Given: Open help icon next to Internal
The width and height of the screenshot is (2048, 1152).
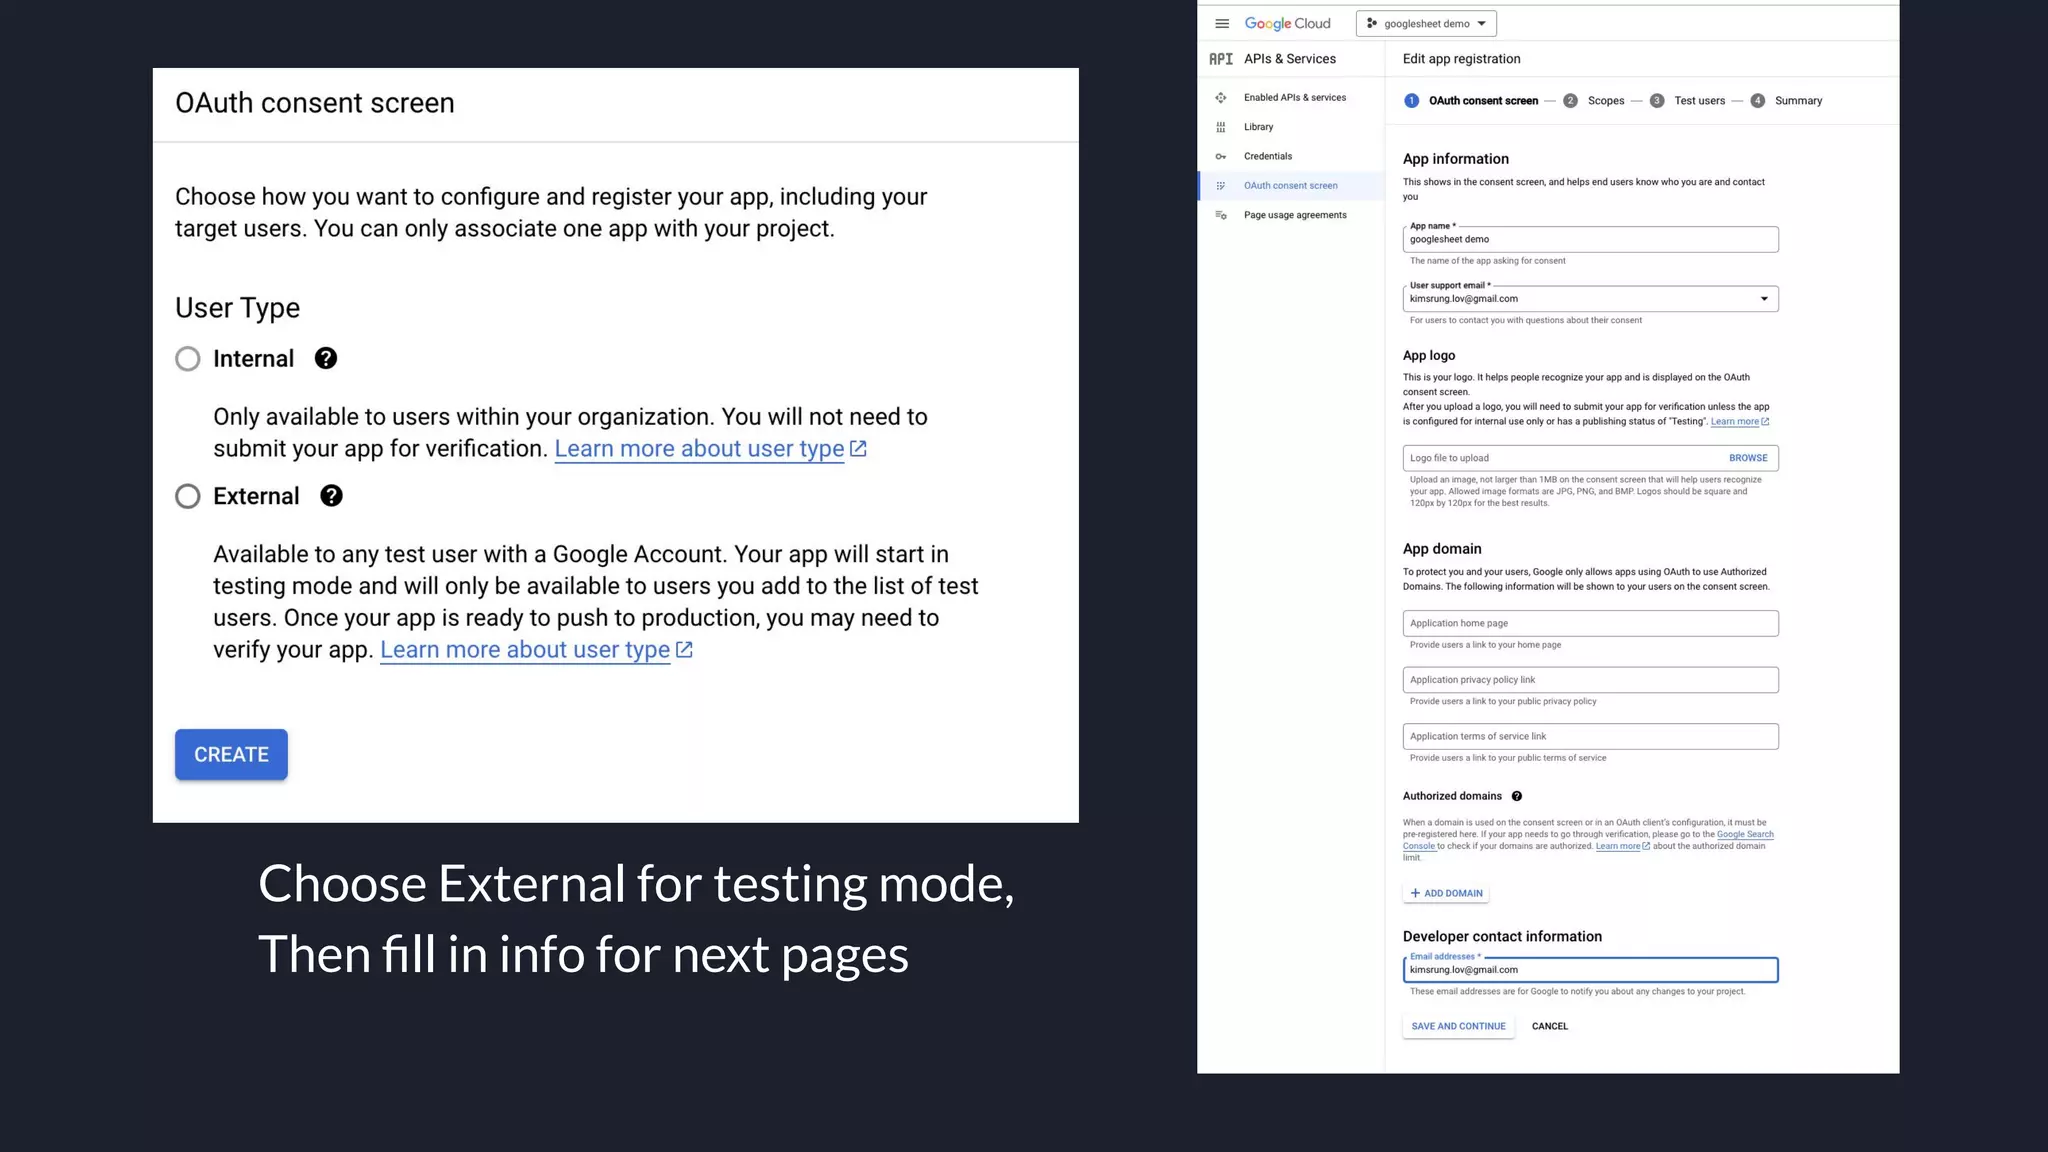Looking at the screenshot, I should pyautogui.click(x=325, y=358).
